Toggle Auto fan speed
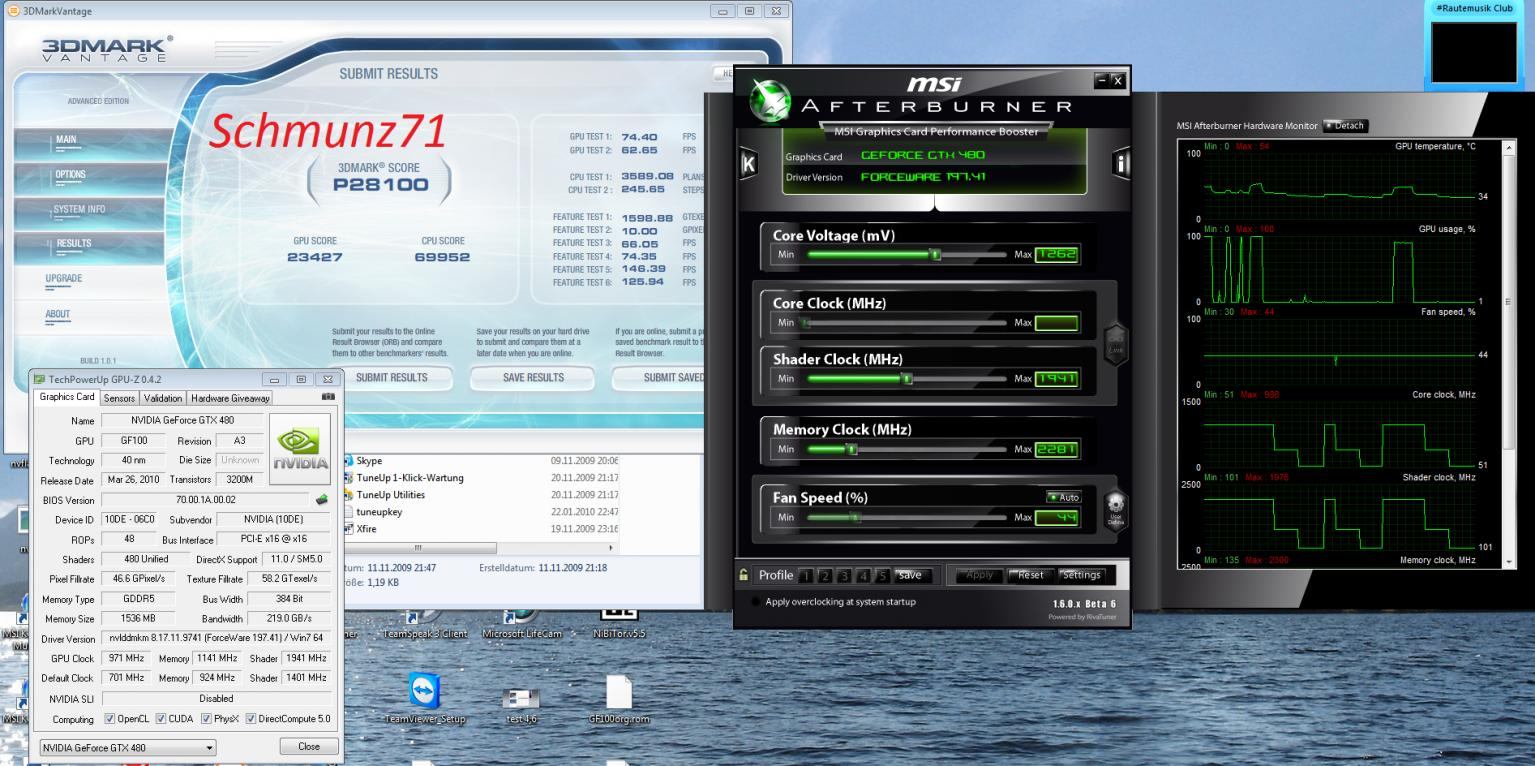The width and height of the screenshot is (1535, 766). tap(1064, 497)
